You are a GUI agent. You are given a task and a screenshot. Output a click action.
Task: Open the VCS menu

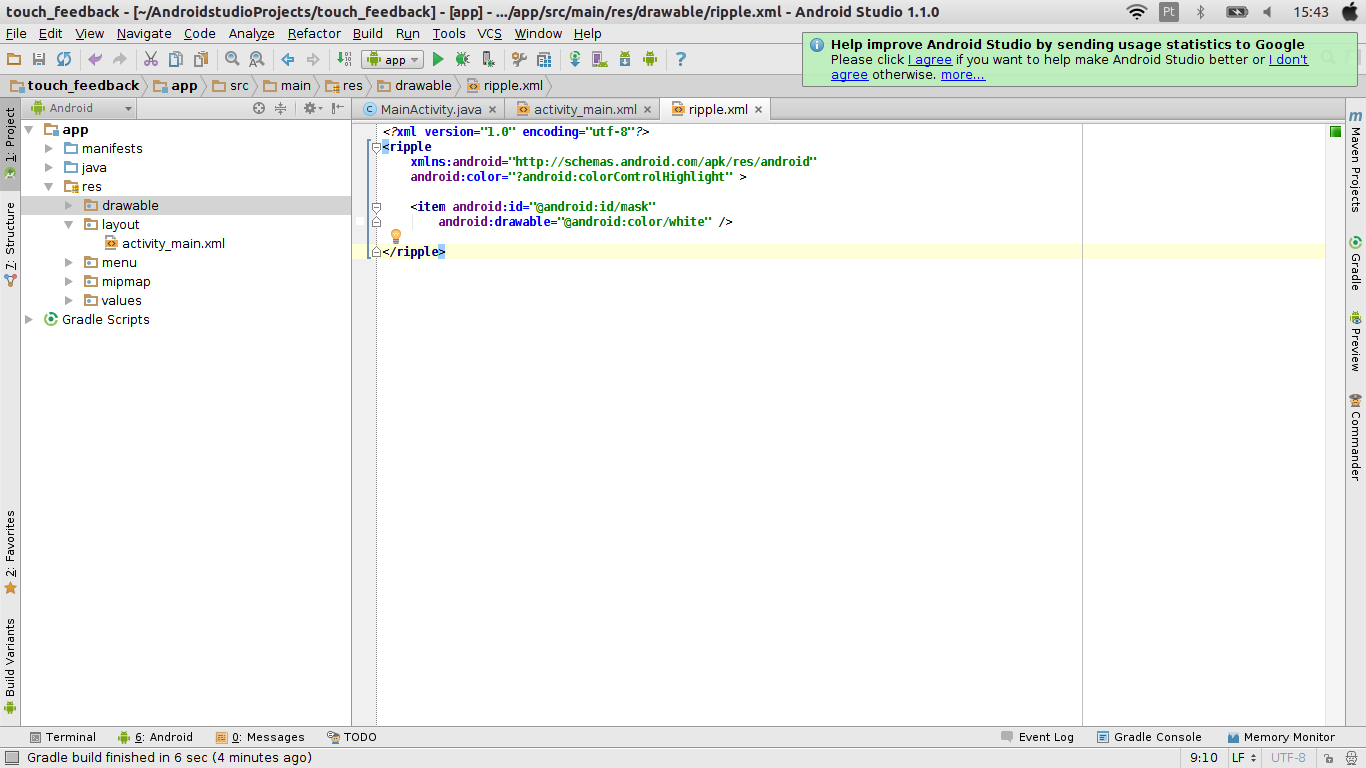pyautogui.click(x=489, y=33)
